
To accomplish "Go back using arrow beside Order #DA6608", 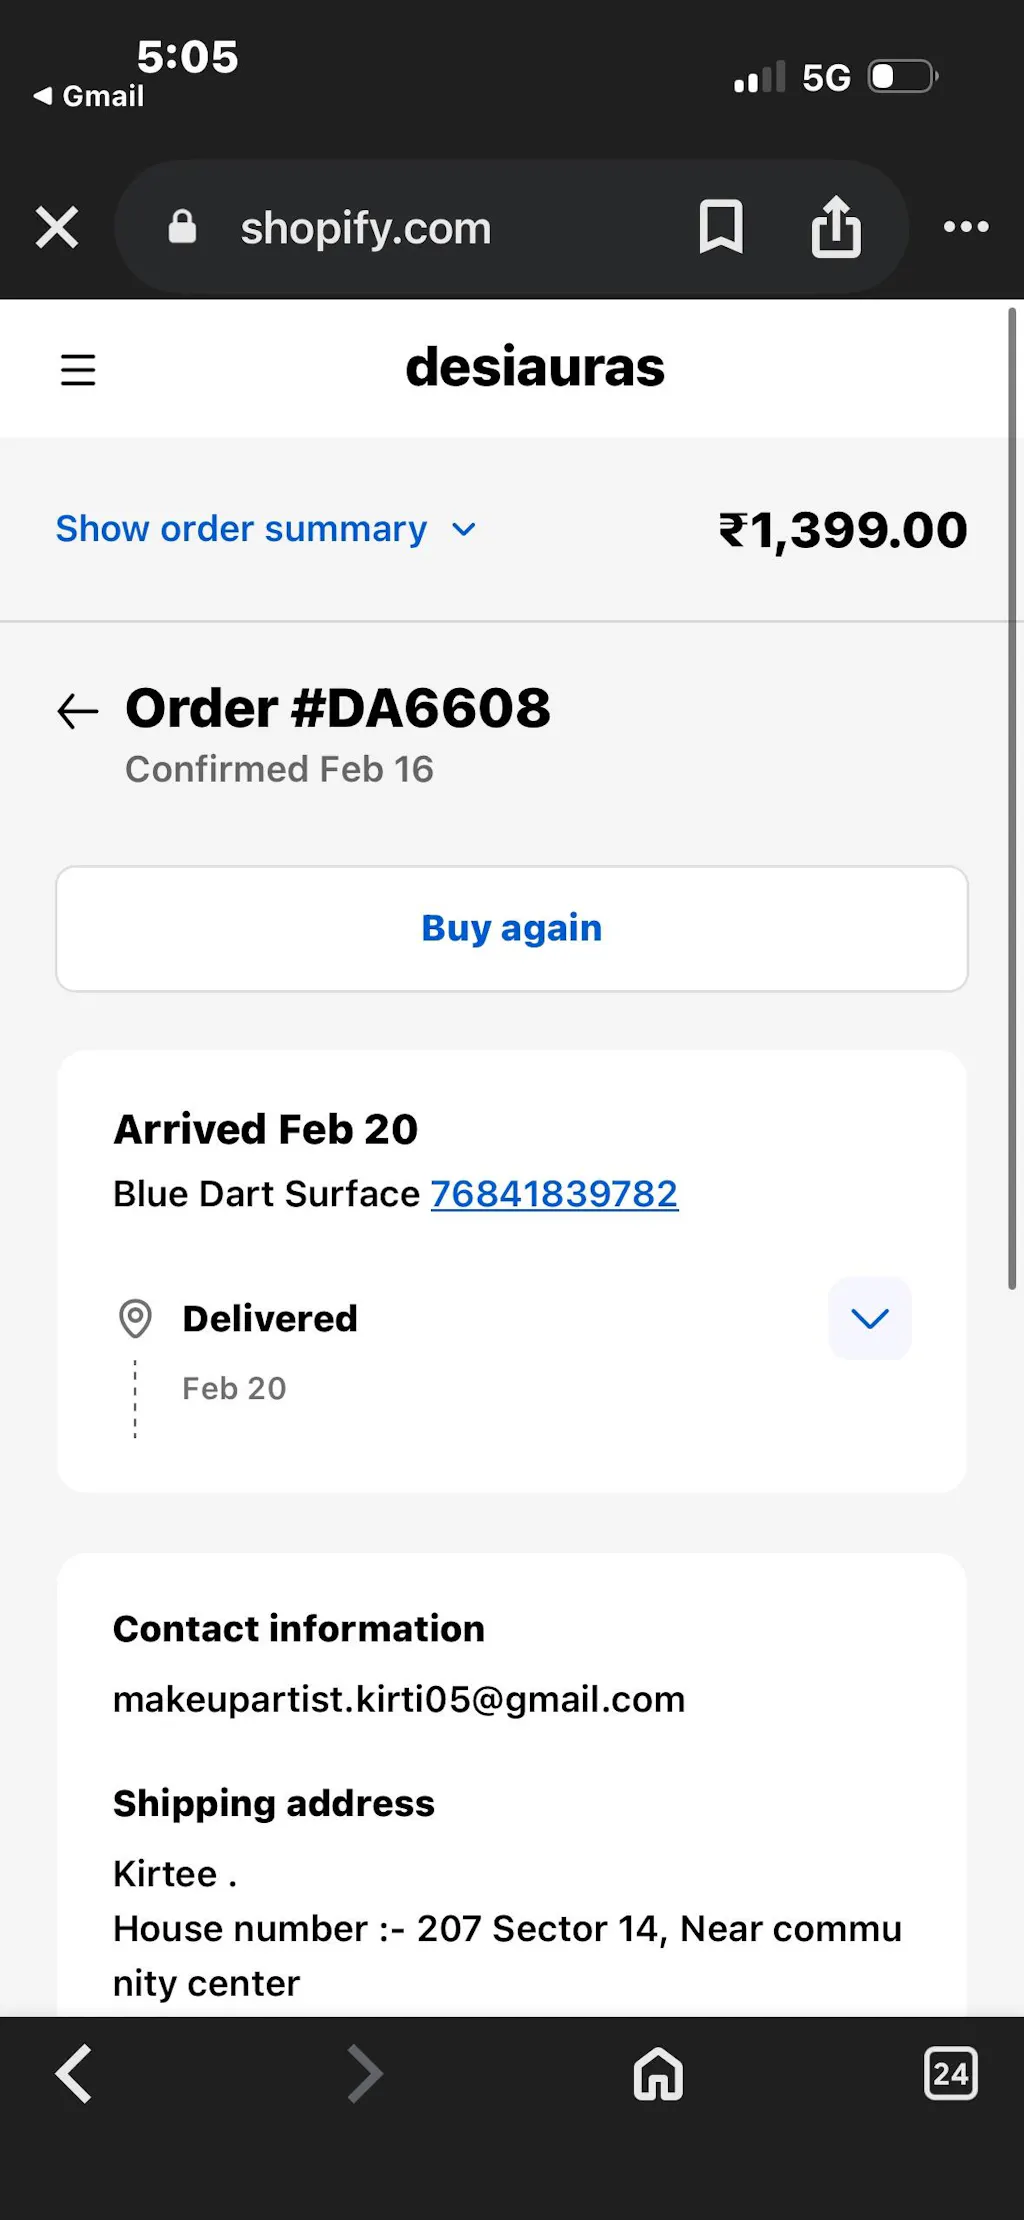I will coord(78,711).
